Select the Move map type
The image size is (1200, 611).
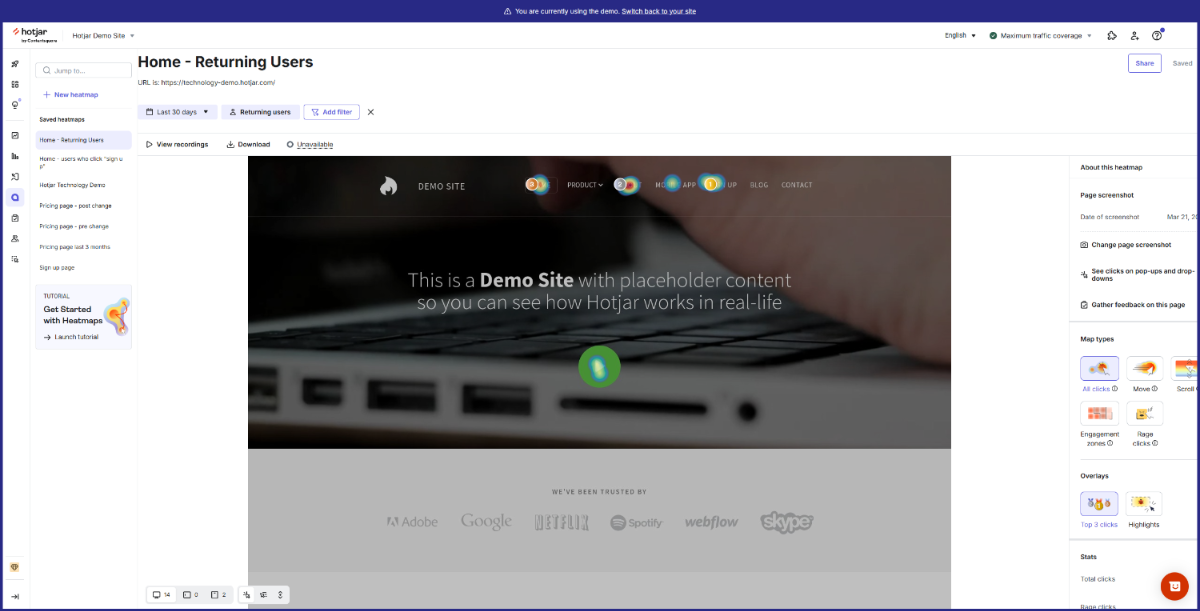(x=1145, y=369)
